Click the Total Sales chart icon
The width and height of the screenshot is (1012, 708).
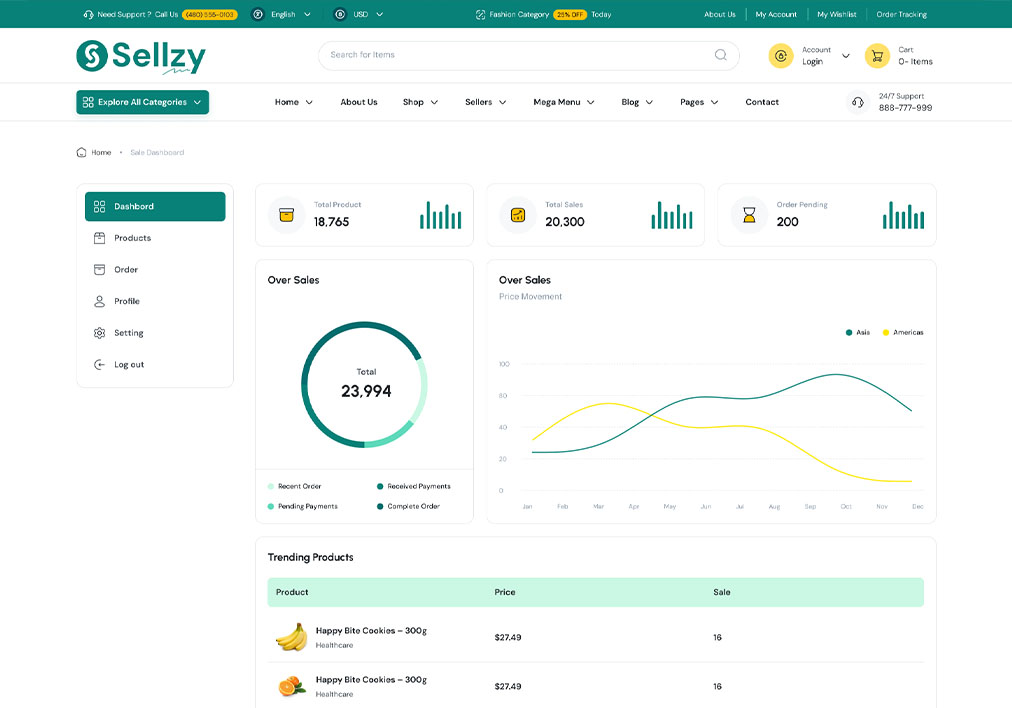(518, 215)
